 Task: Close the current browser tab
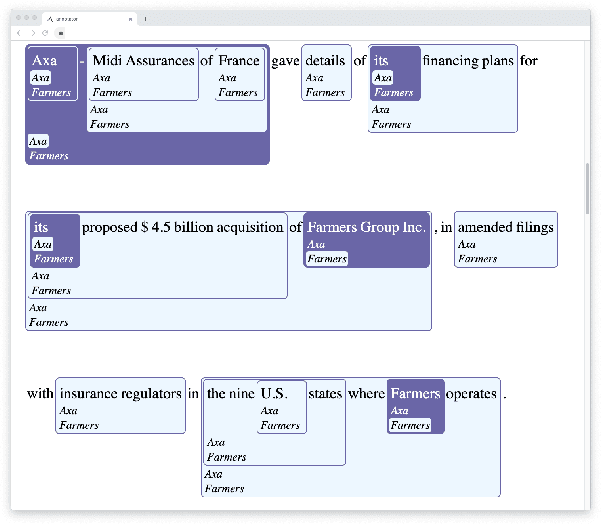[x=130, y=19]
